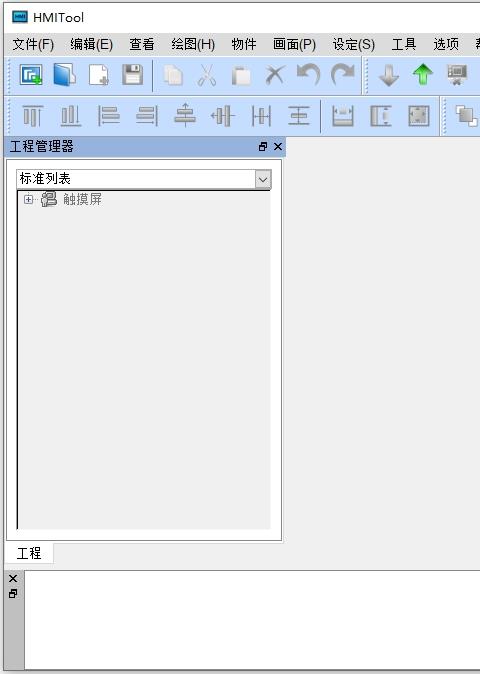
Task: Close the 工程管理器 panel
Action: click(x=278, y=147)
